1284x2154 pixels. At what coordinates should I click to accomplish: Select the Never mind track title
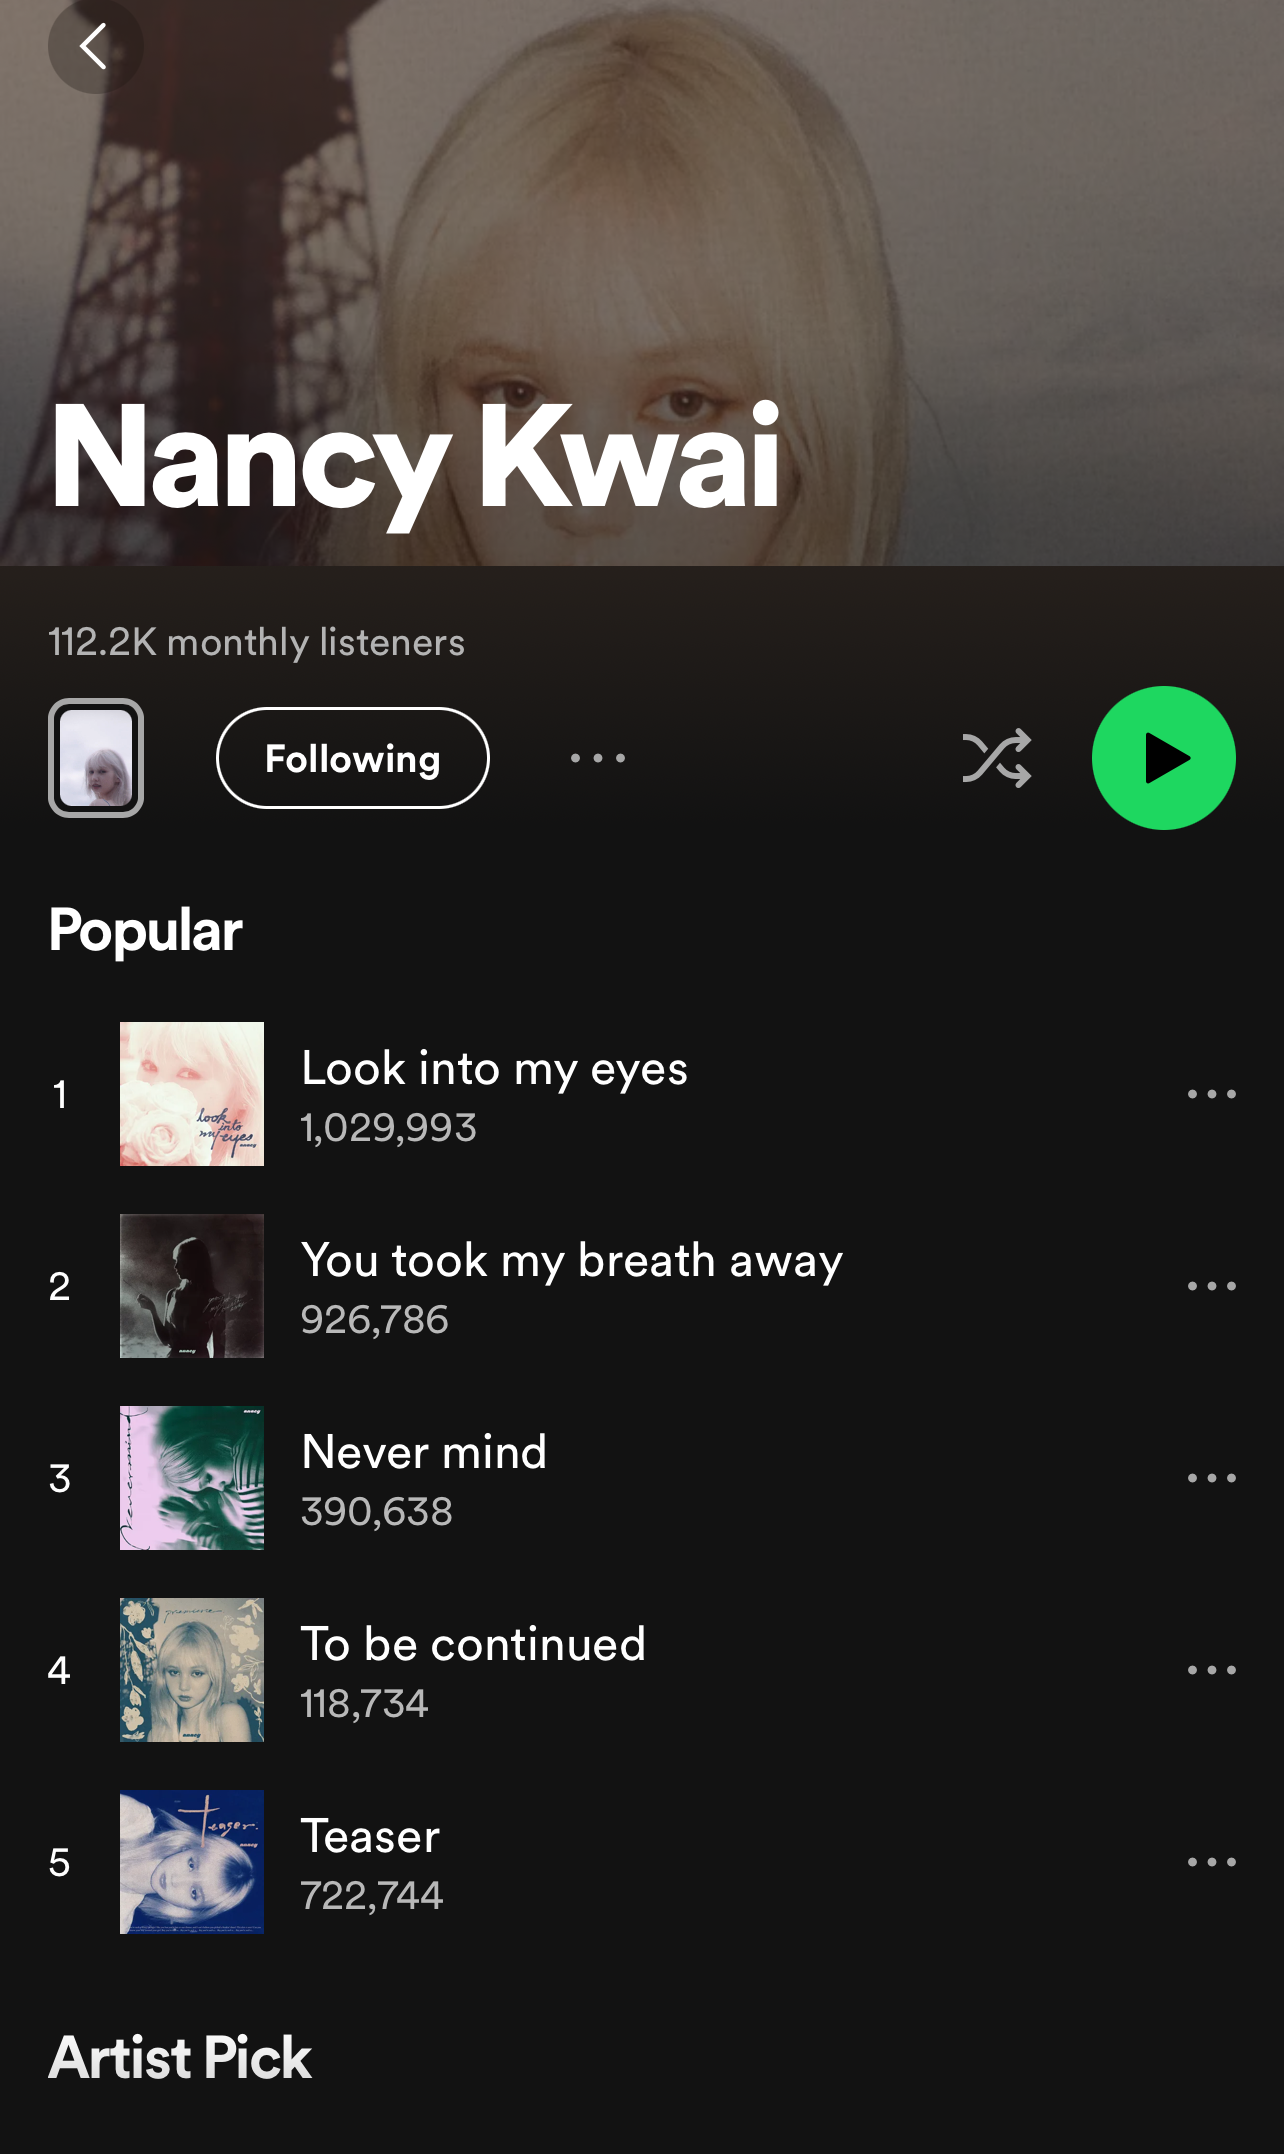click(x=424, y=1452)
